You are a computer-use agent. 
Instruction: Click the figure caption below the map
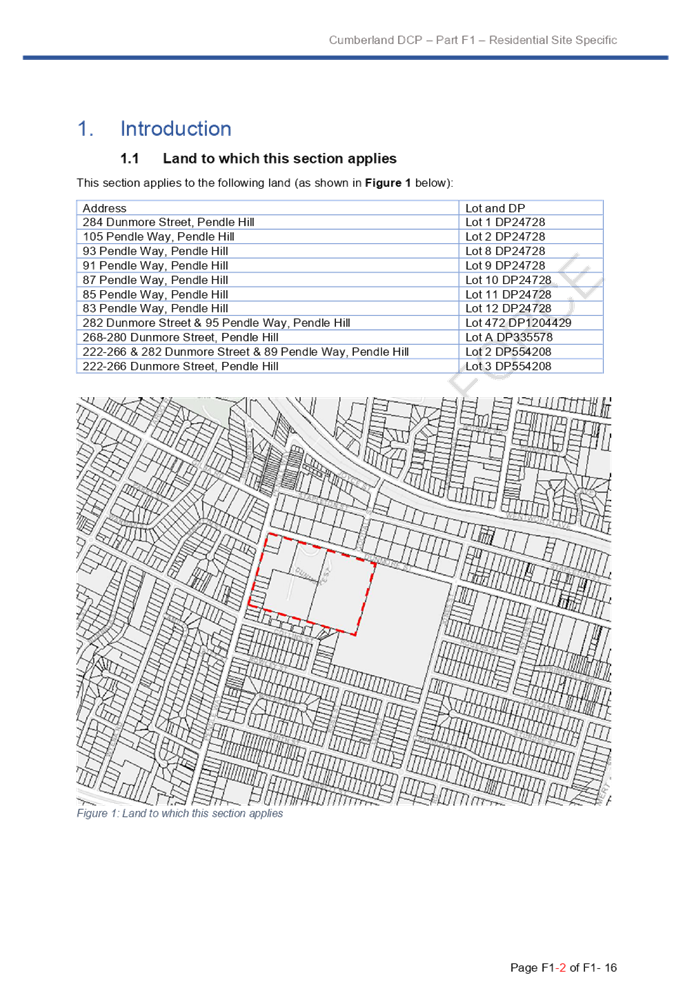180,814
